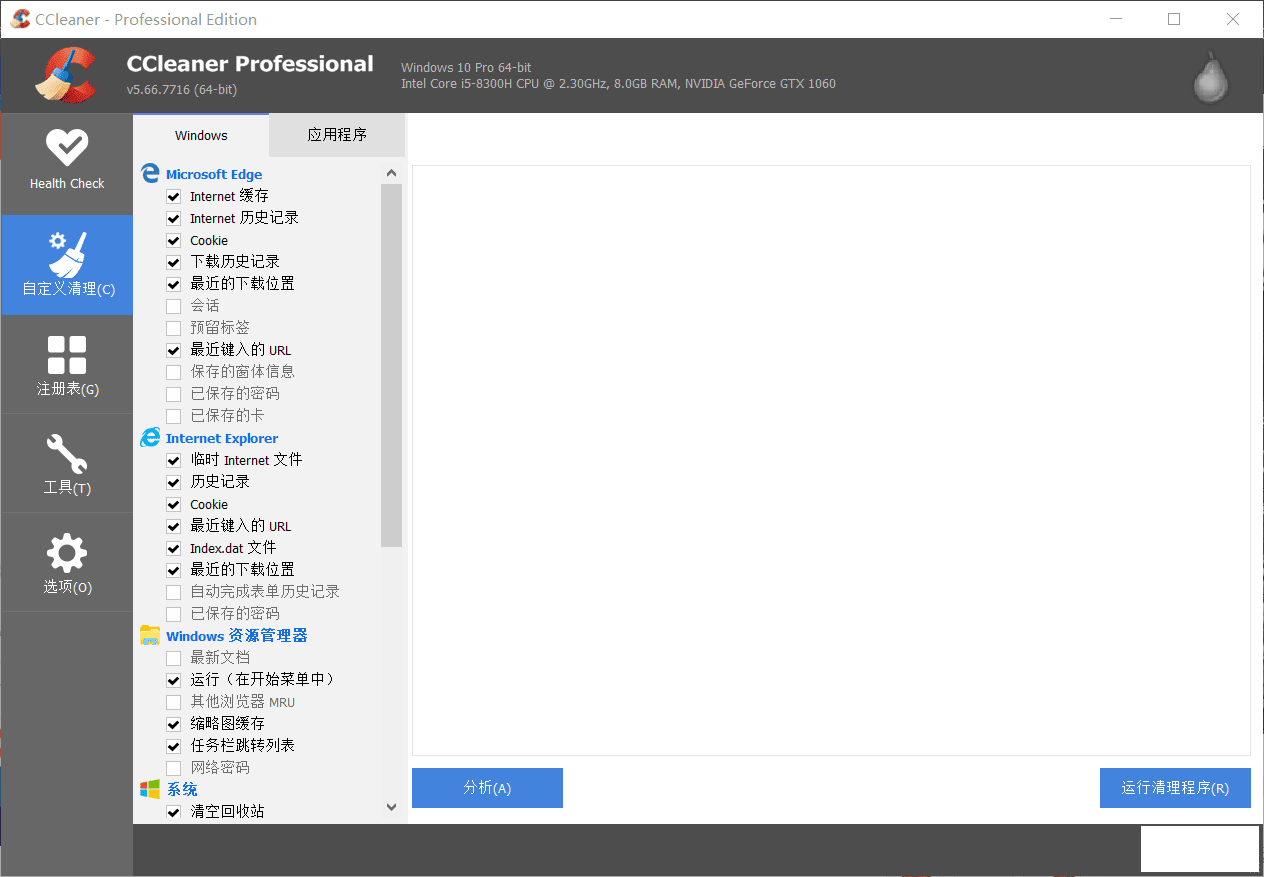Uncheck Edge Internet 缓存 checkbox
The width and height of the screenshot is (1264, 877).
click(x=174, y=196)
